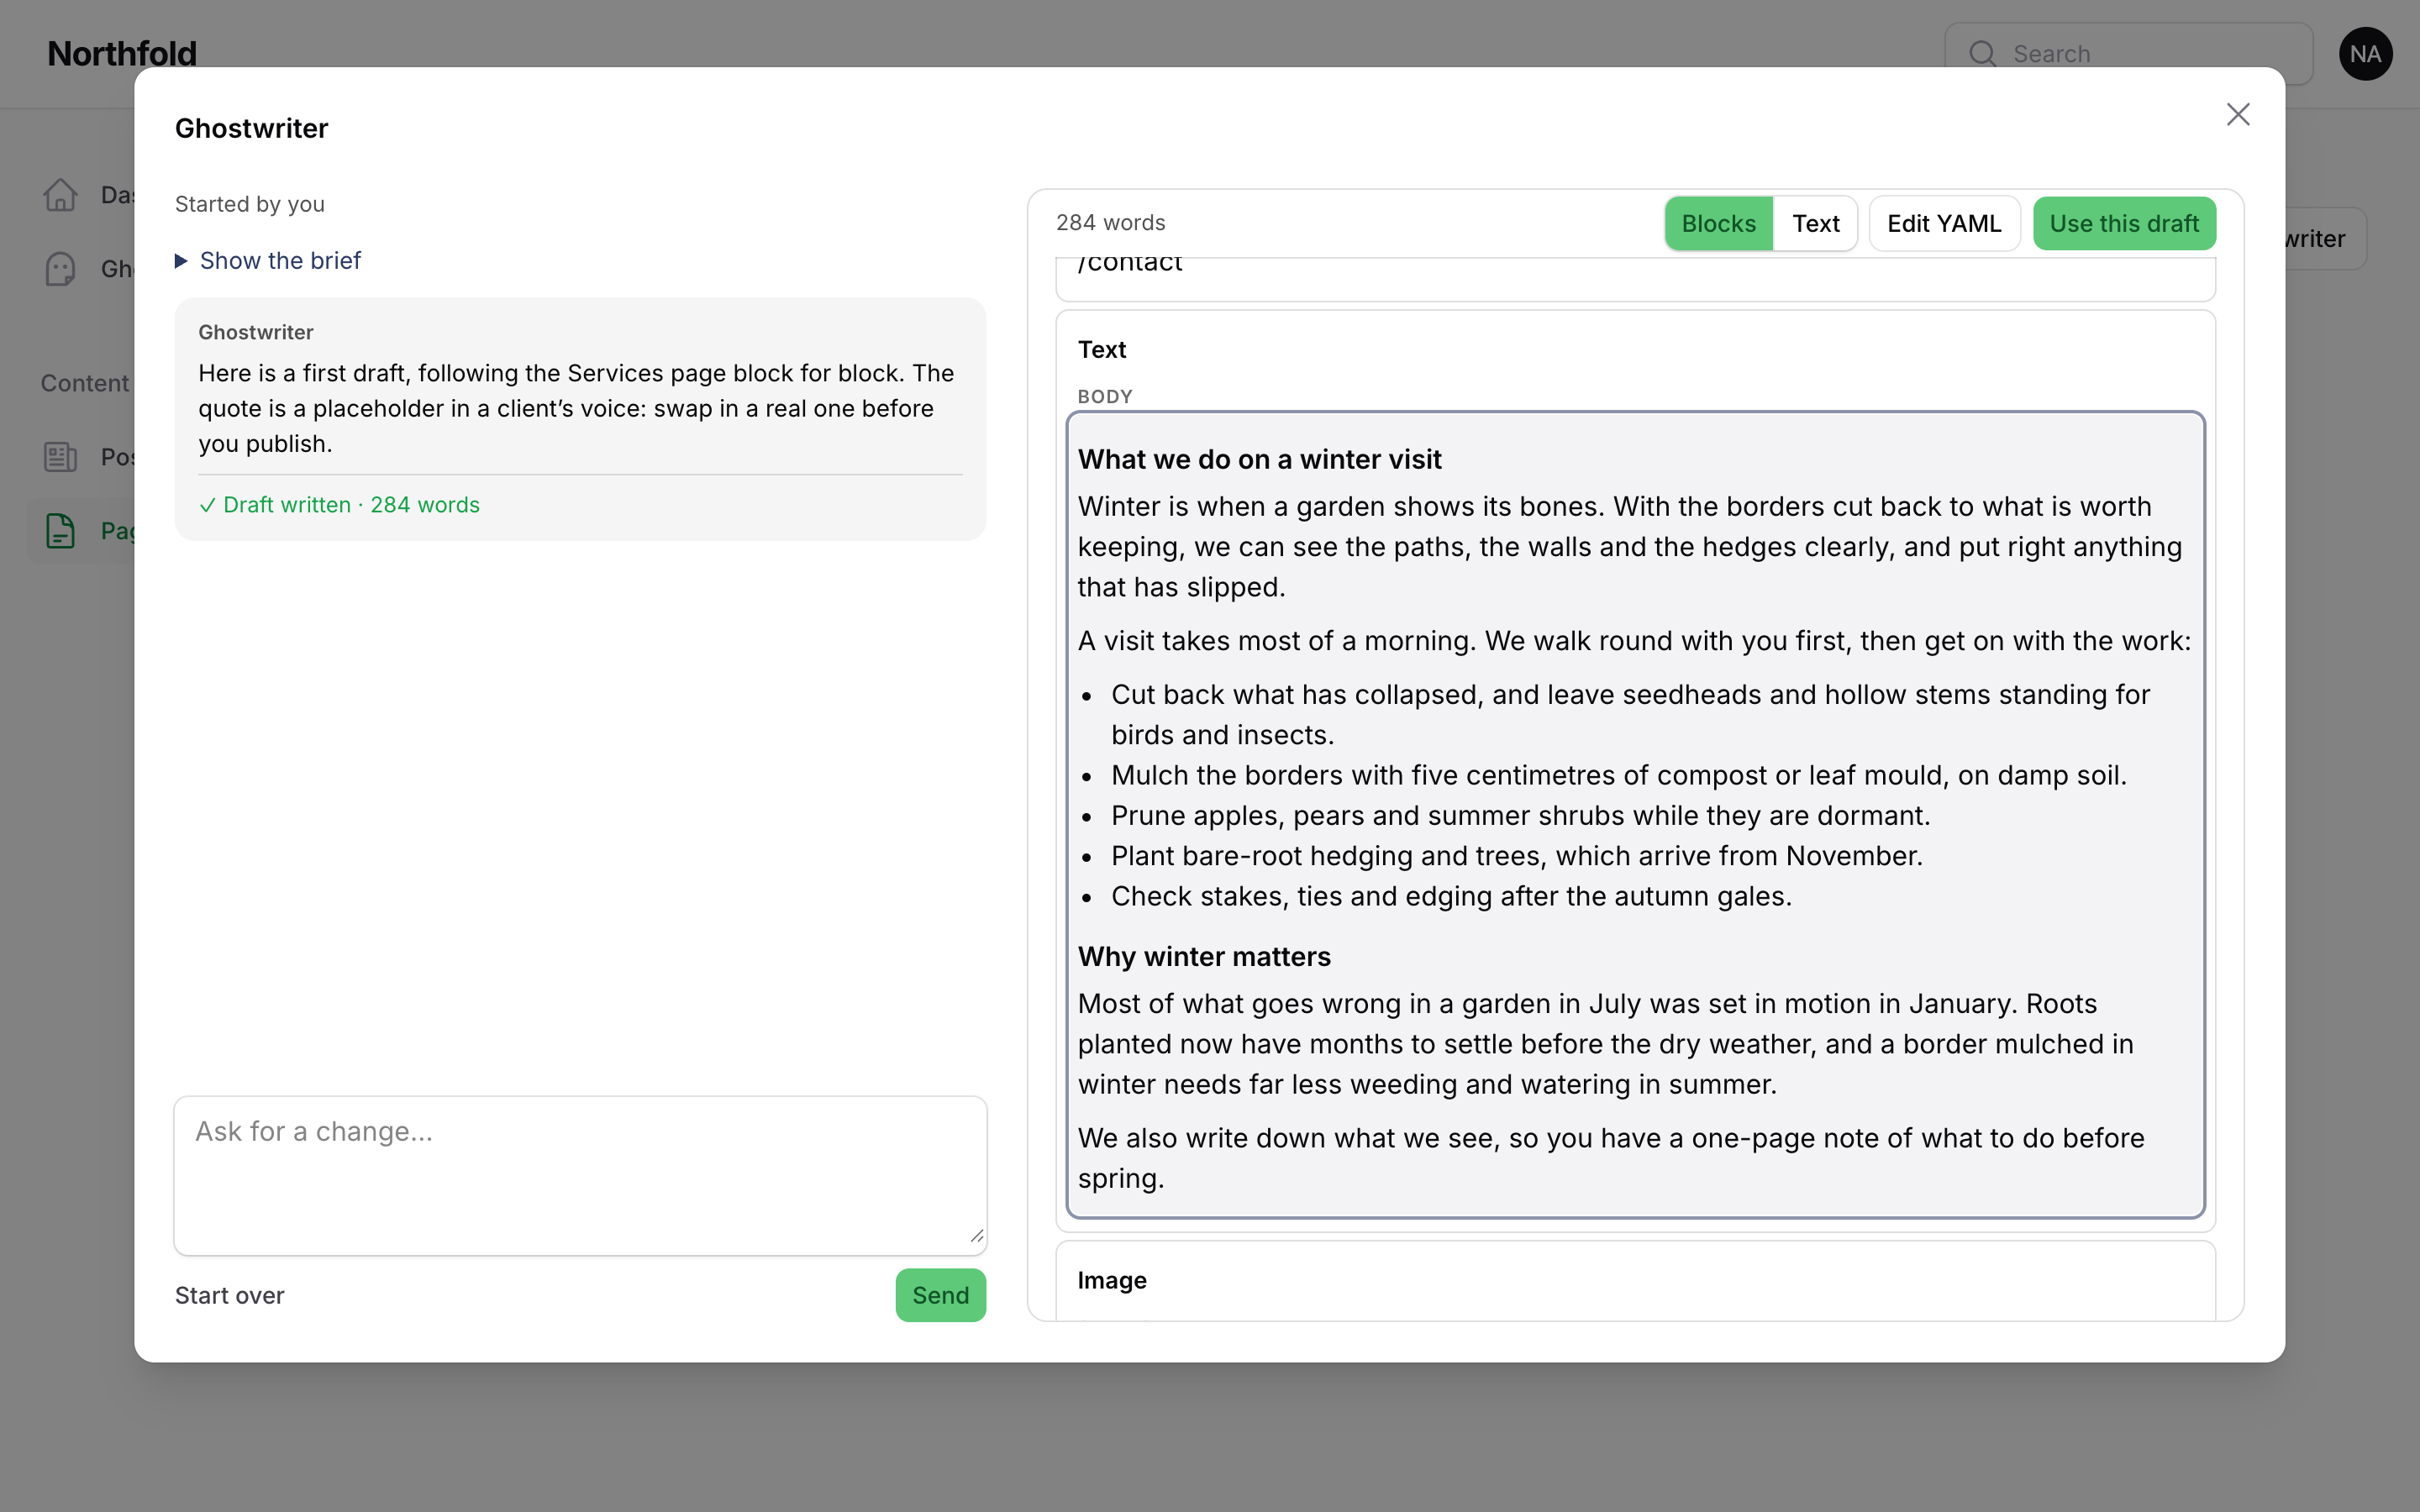Open the Dashboard home icon in sidebar
The image size is (2420, 1512).
60,195
